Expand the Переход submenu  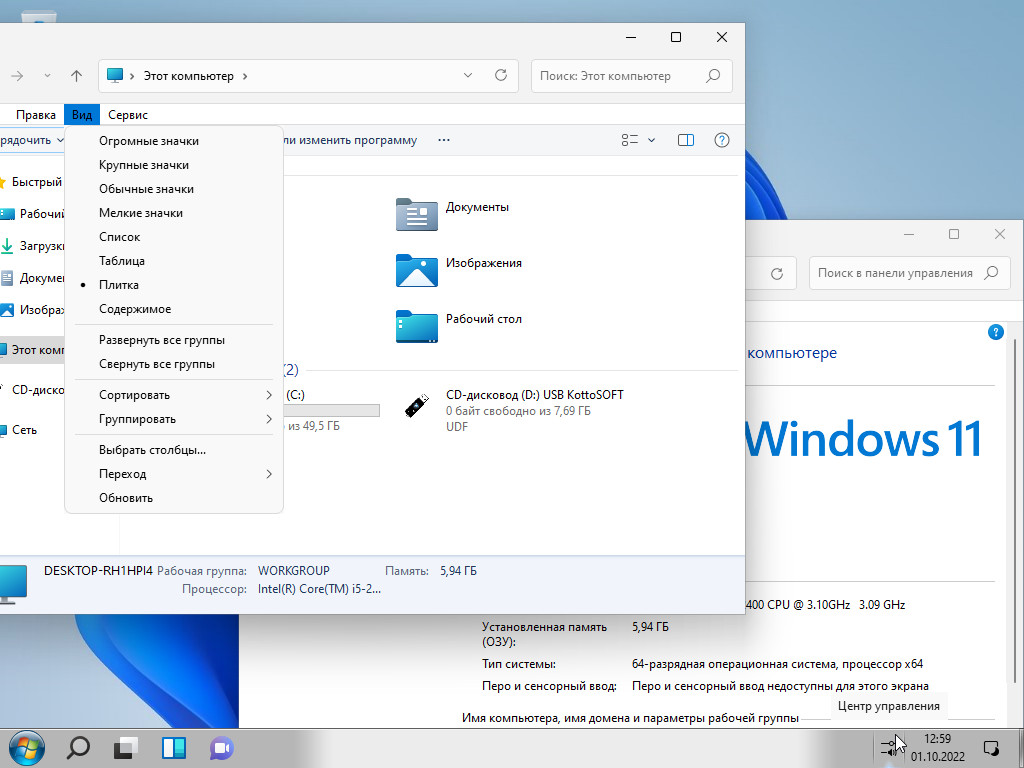[x=174, y=474]
